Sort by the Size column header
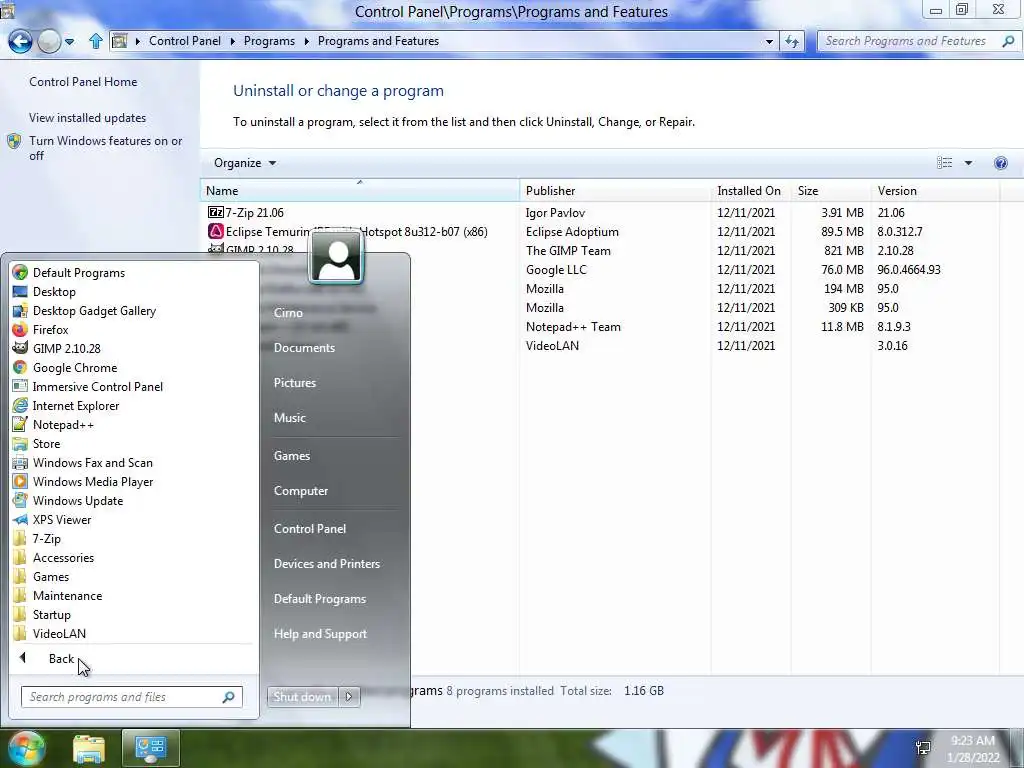 830,191
